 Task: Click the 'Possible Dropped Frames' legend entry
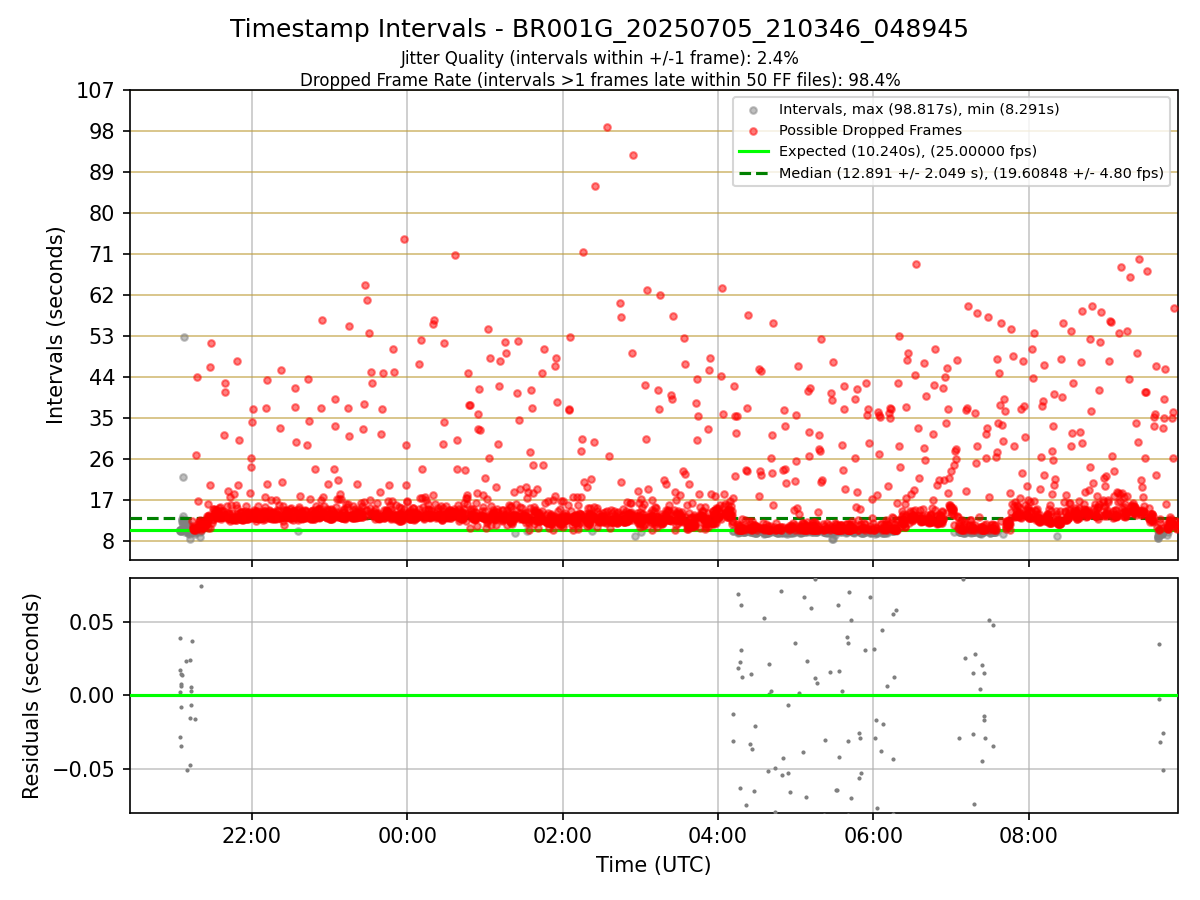[870, 130]
